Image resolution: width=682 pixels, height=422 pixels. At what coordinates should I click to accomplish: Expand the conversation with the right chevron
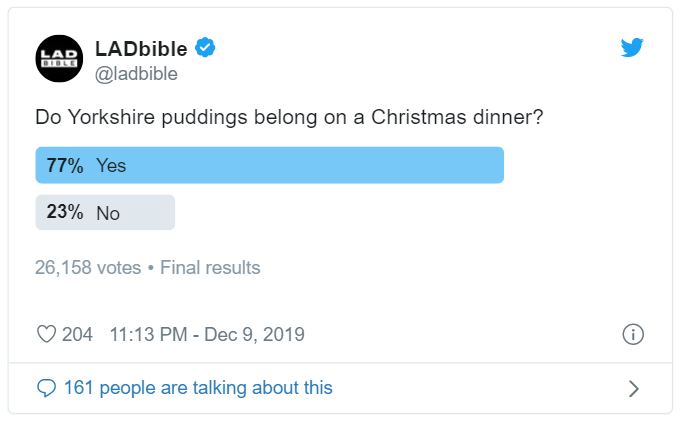[632, 389]
